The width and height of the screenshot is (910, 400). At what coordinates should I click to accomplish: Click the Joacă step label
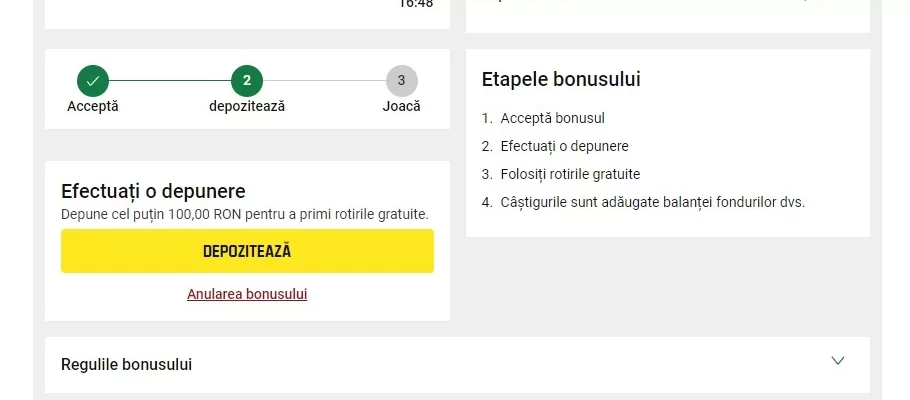coord(402,106)
